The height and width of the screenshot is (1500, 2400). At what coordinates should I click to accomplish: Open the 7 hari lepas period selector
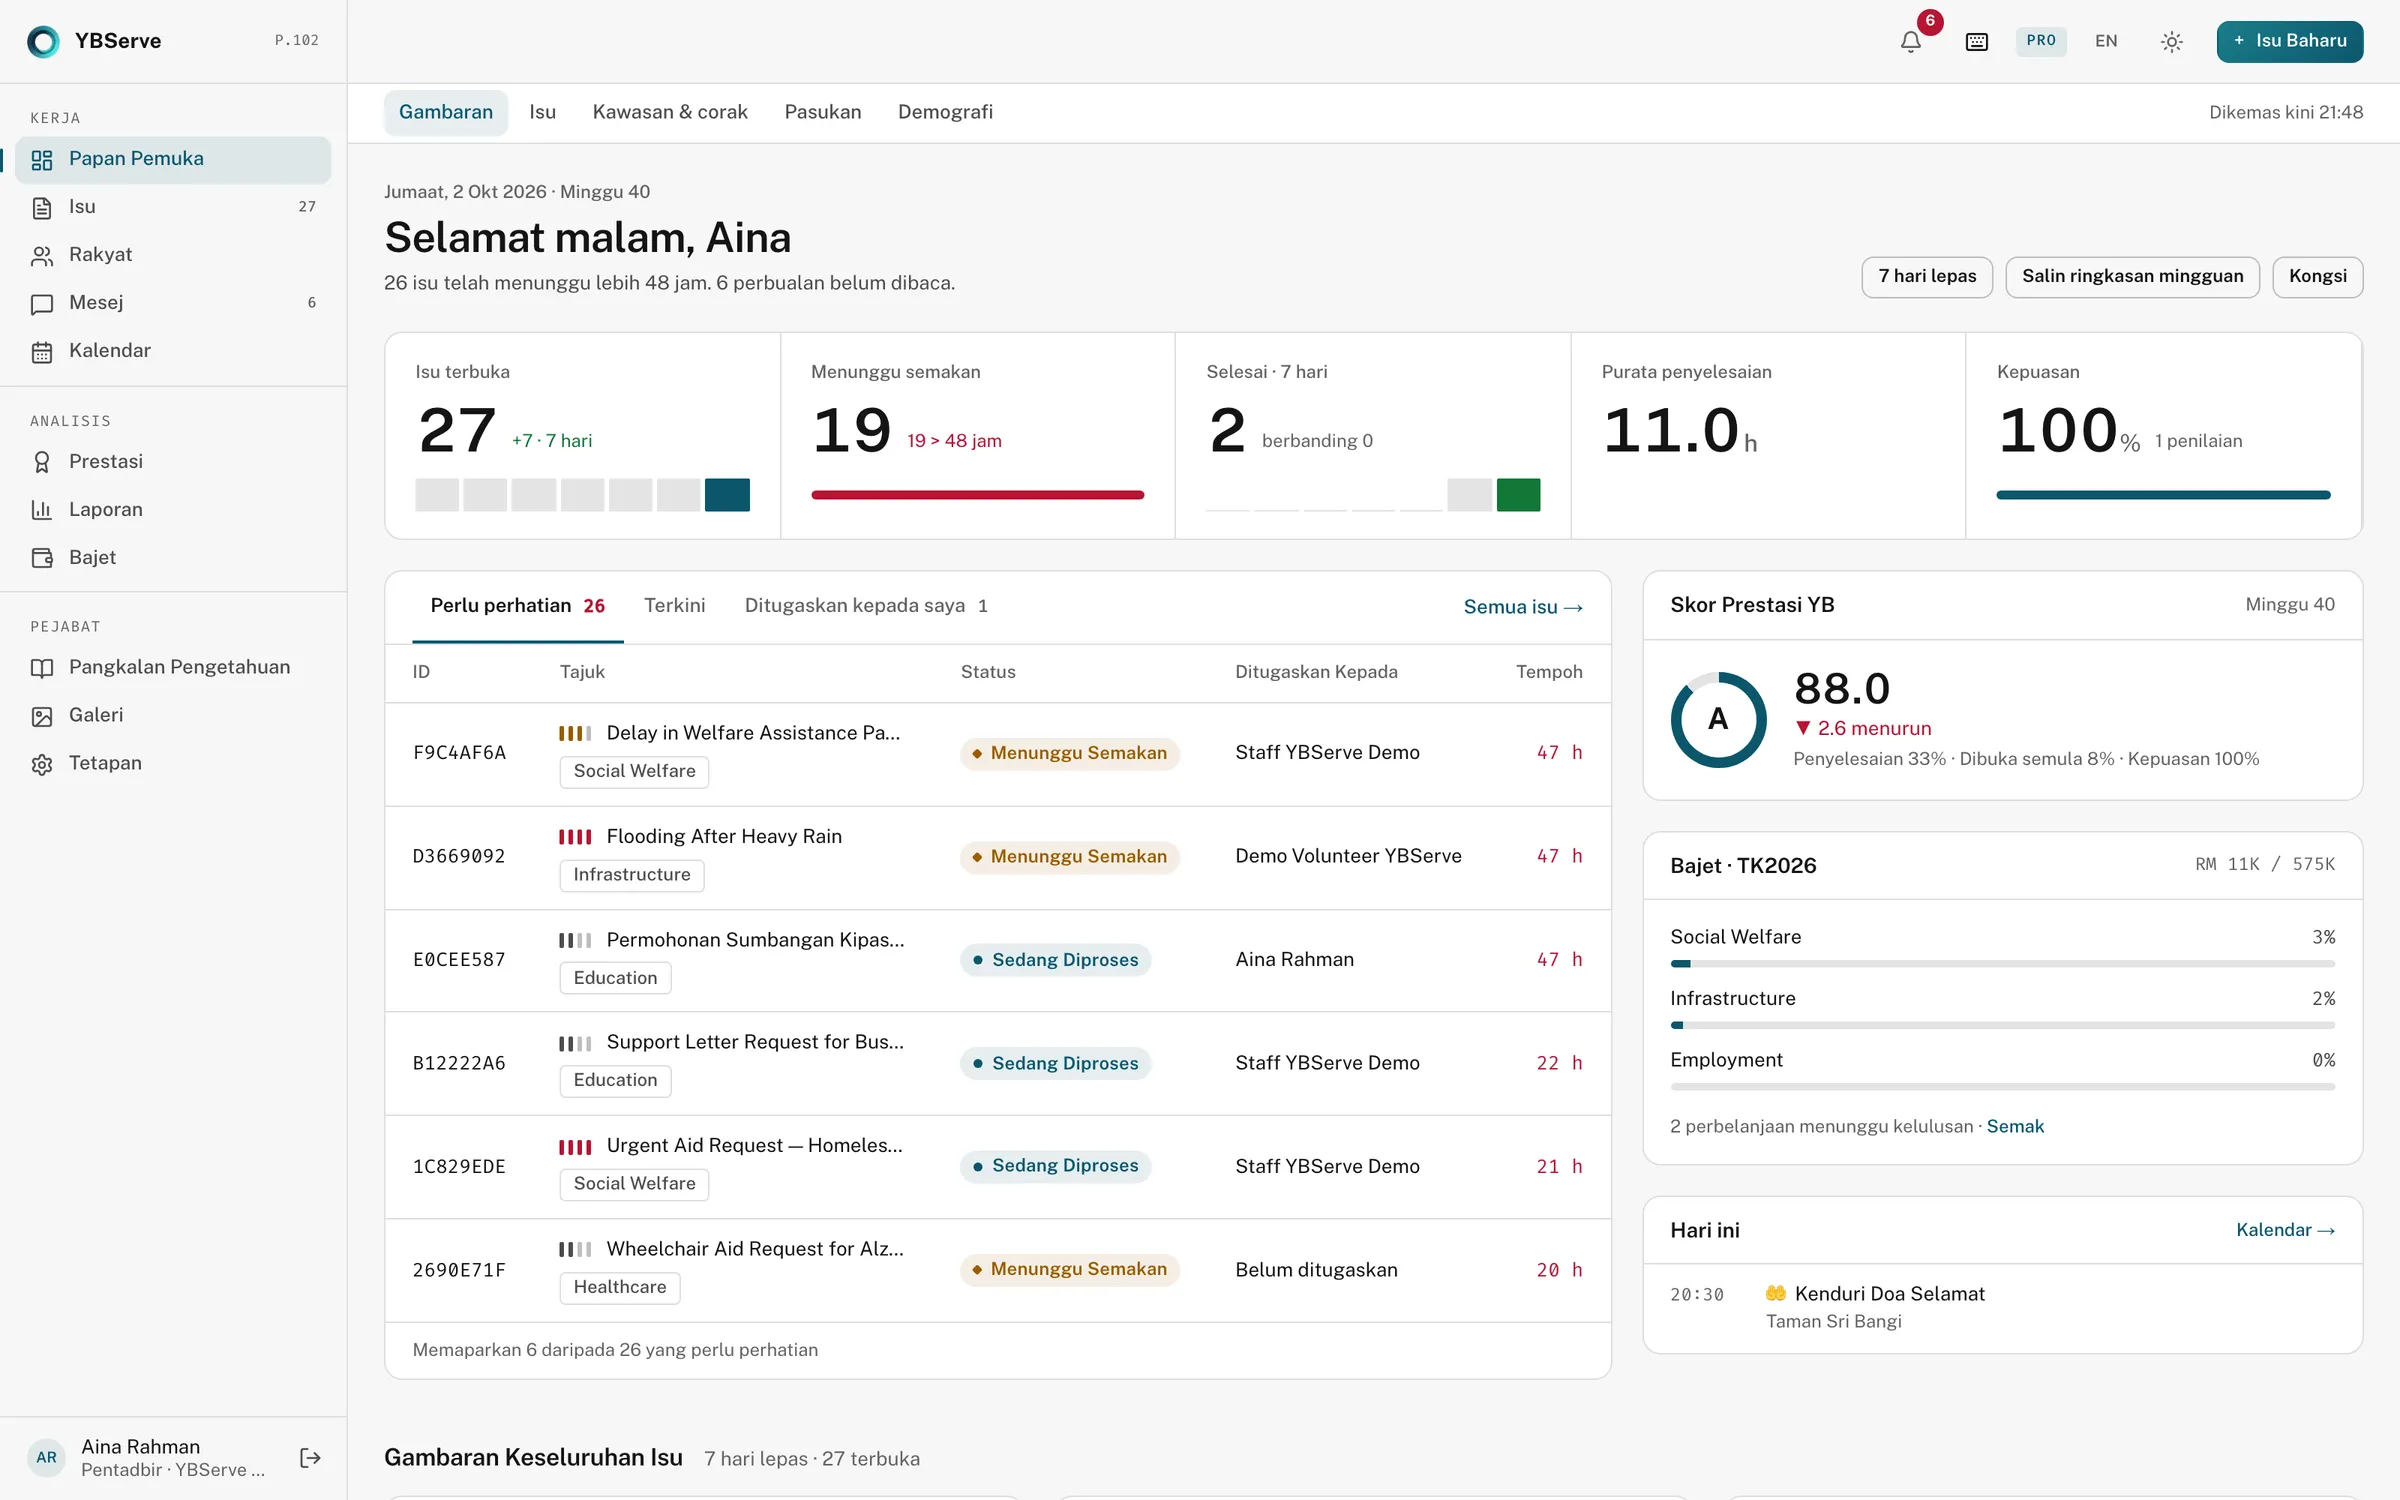coord(1927,277)
